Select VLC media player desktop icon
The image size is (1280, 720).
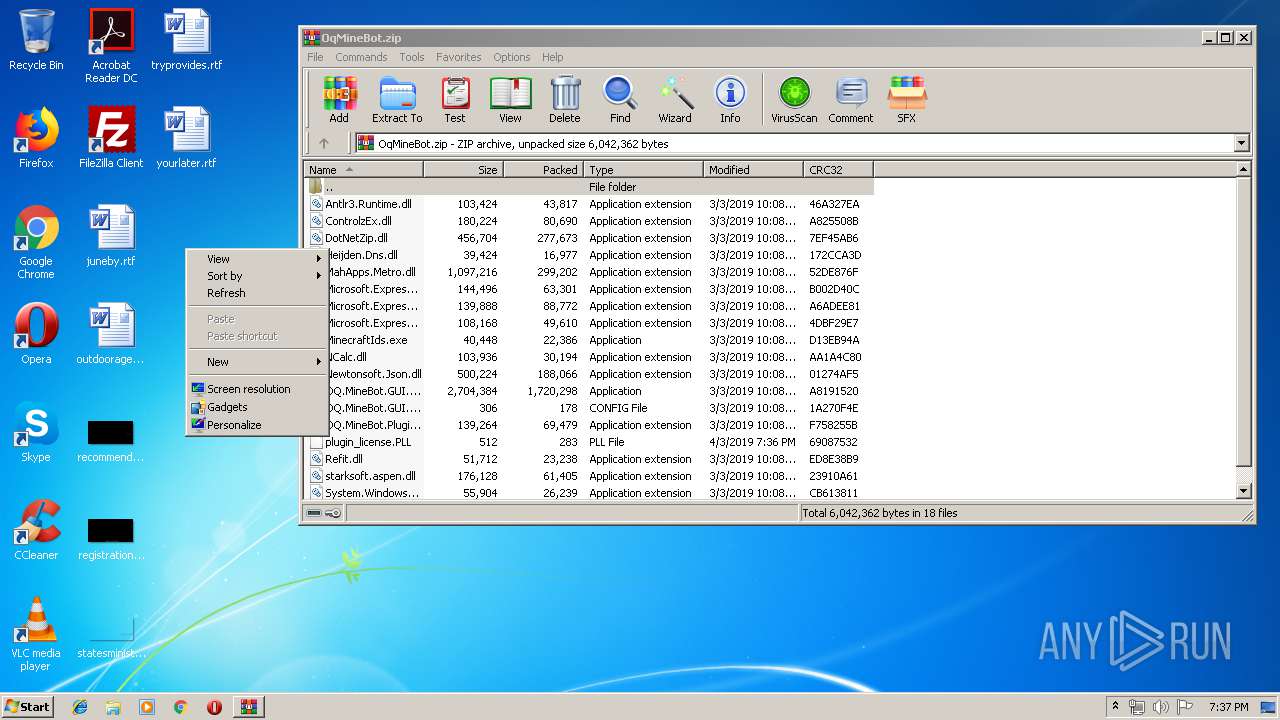tap(36, 634)
